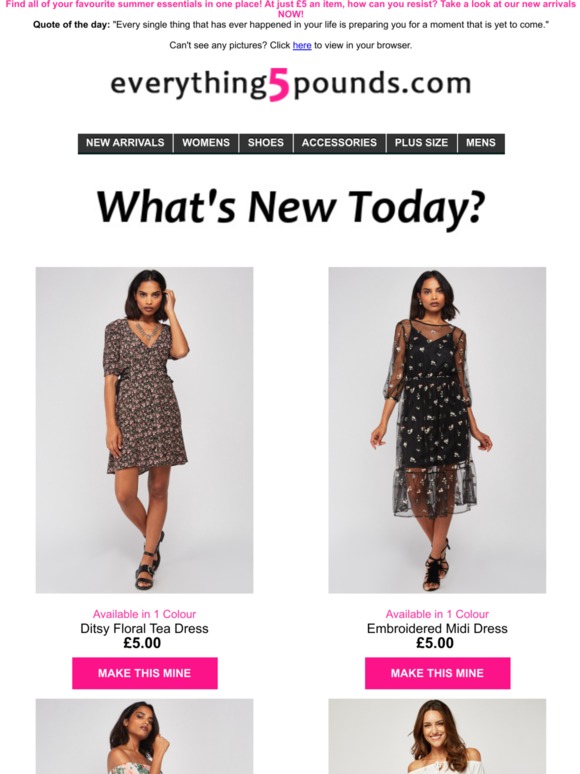Image resolution: width=580 pixels, height=774 pixels.
Task: Open the white off-shoulder top photo
Action: [437, 736]
